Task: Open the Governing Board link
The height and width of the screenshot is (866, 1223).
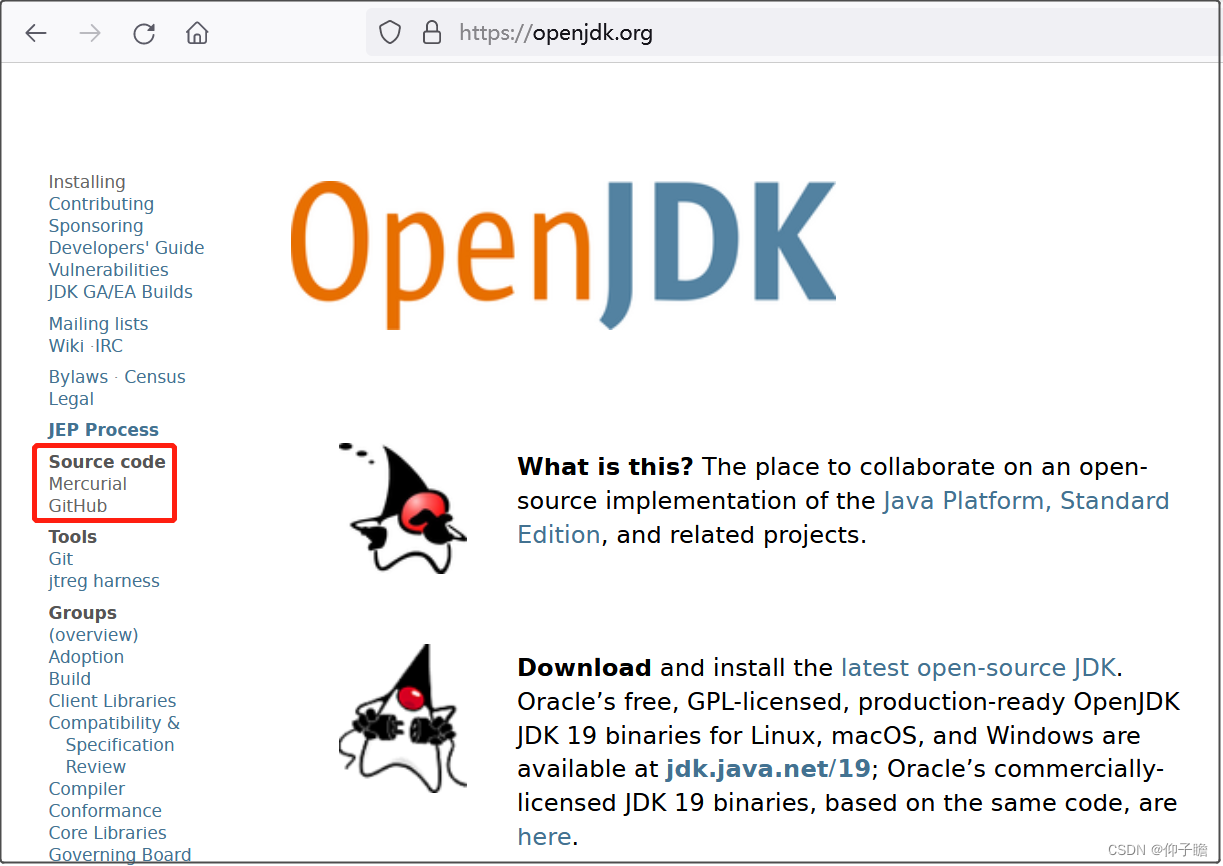Action: (x=120, y=855)
